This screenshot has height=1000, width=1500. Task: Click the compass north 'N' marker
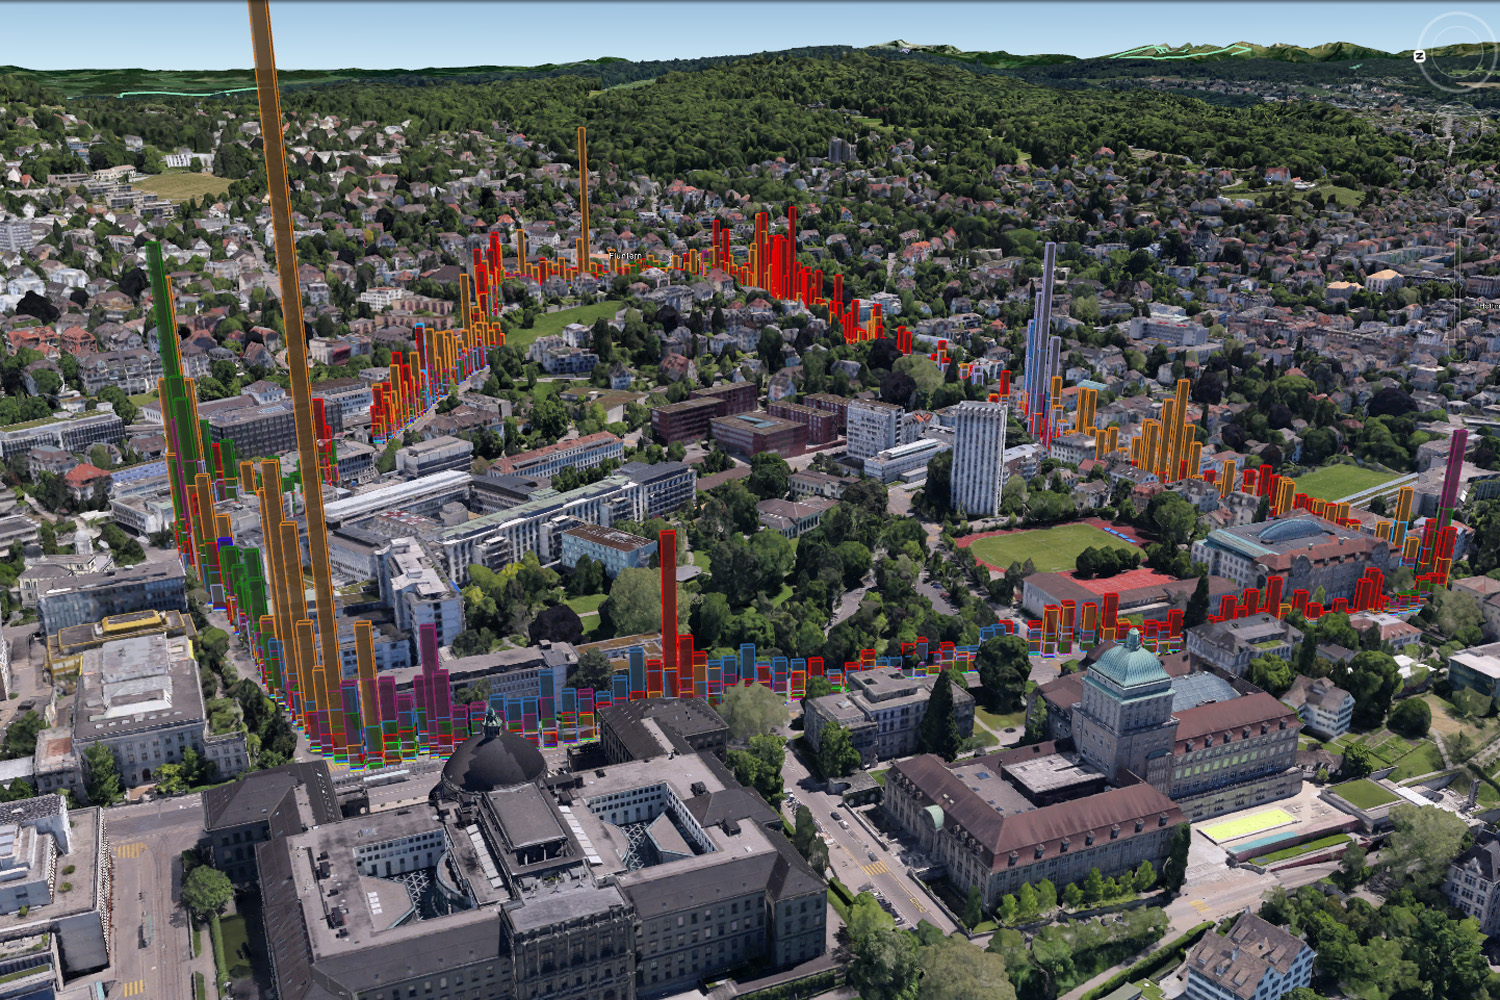tap(1419, 56)
